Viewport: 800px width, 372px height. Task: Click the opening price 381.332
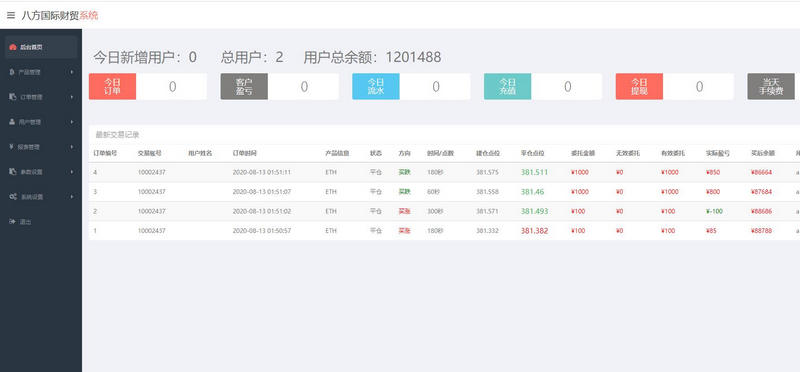487,231
